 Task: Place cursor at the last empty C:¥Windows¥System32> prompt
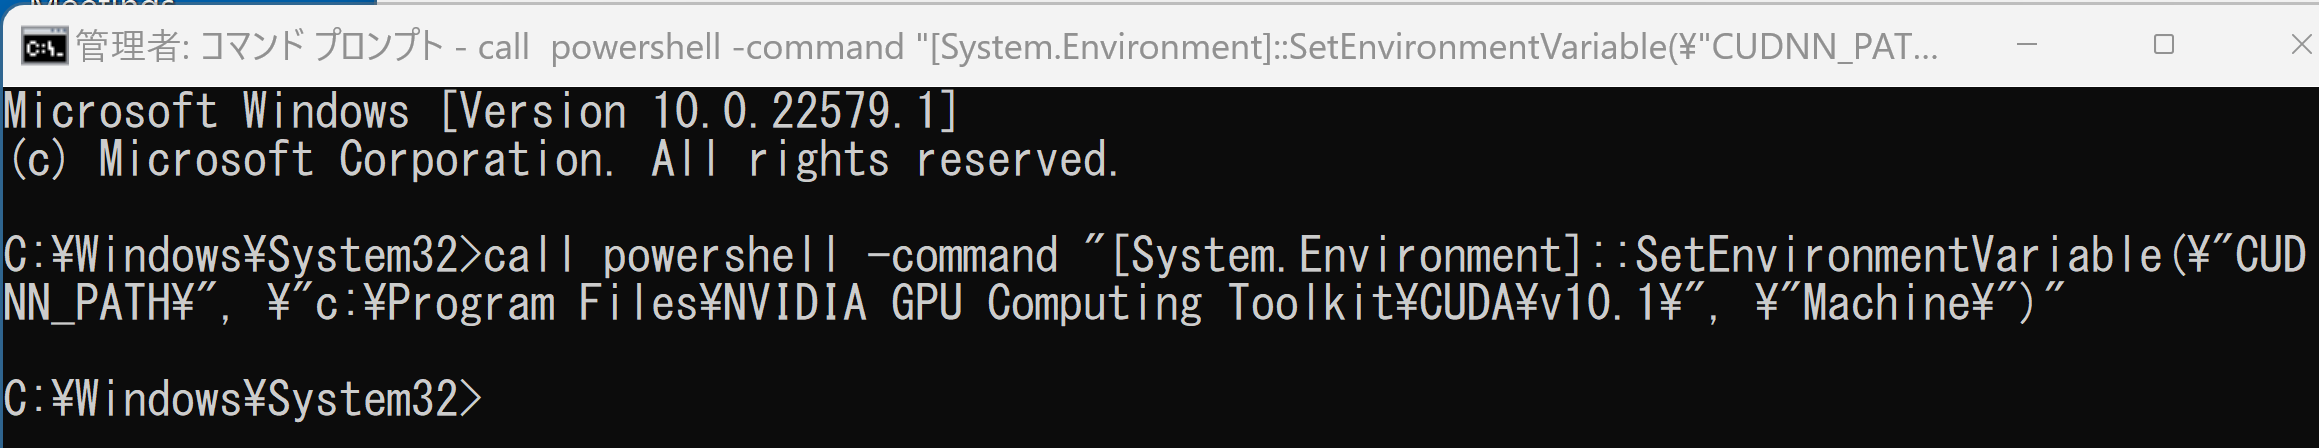pos(243,400)
